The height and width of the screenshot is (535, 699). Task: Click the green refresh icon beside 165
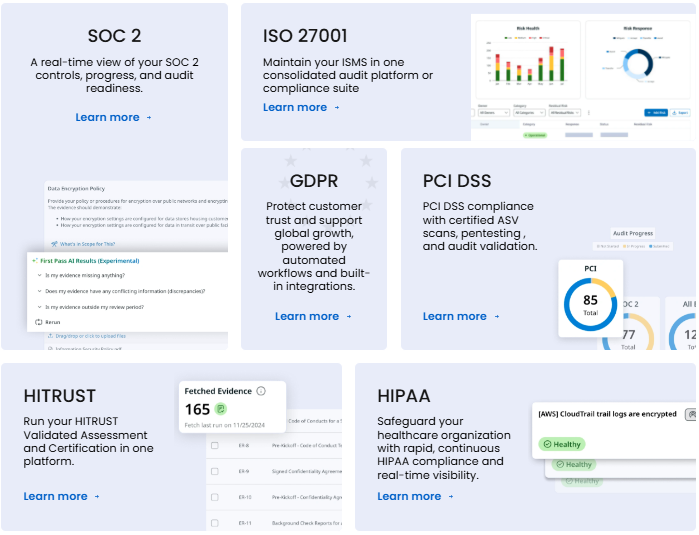[221, 408]
